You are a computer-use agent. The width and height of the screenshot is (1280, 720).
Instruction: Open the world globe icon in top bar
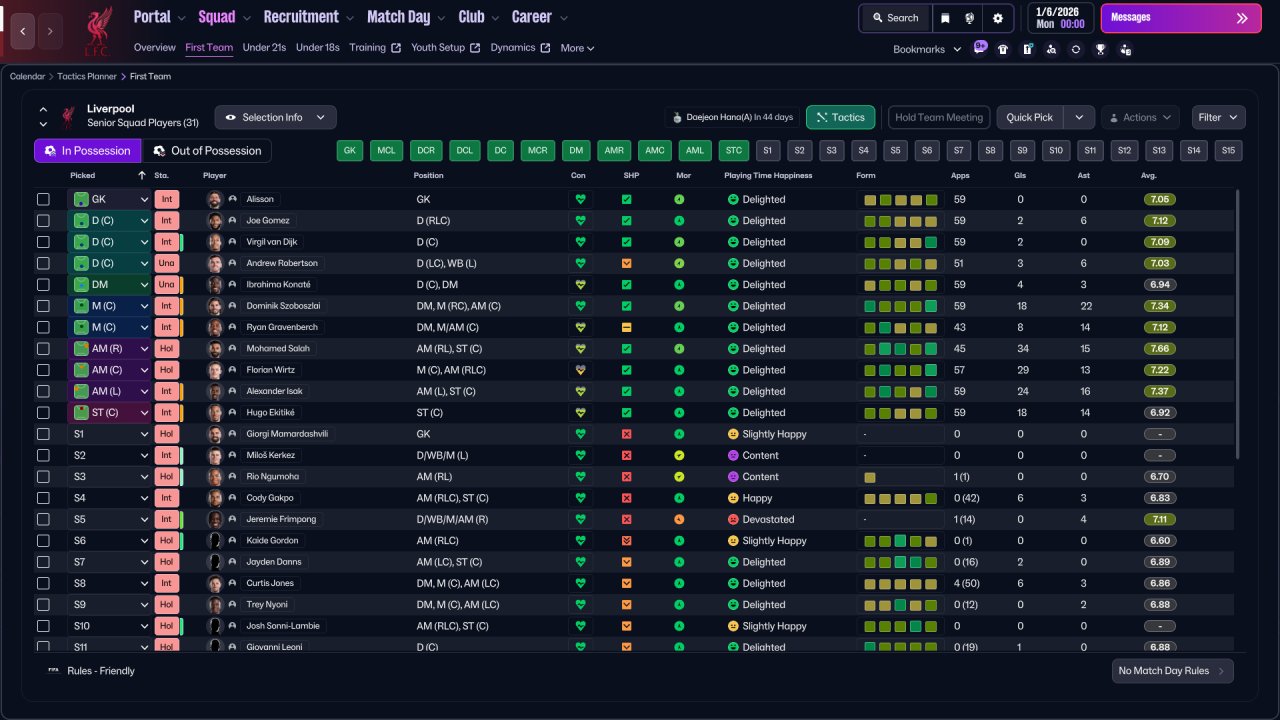point(969,18)
